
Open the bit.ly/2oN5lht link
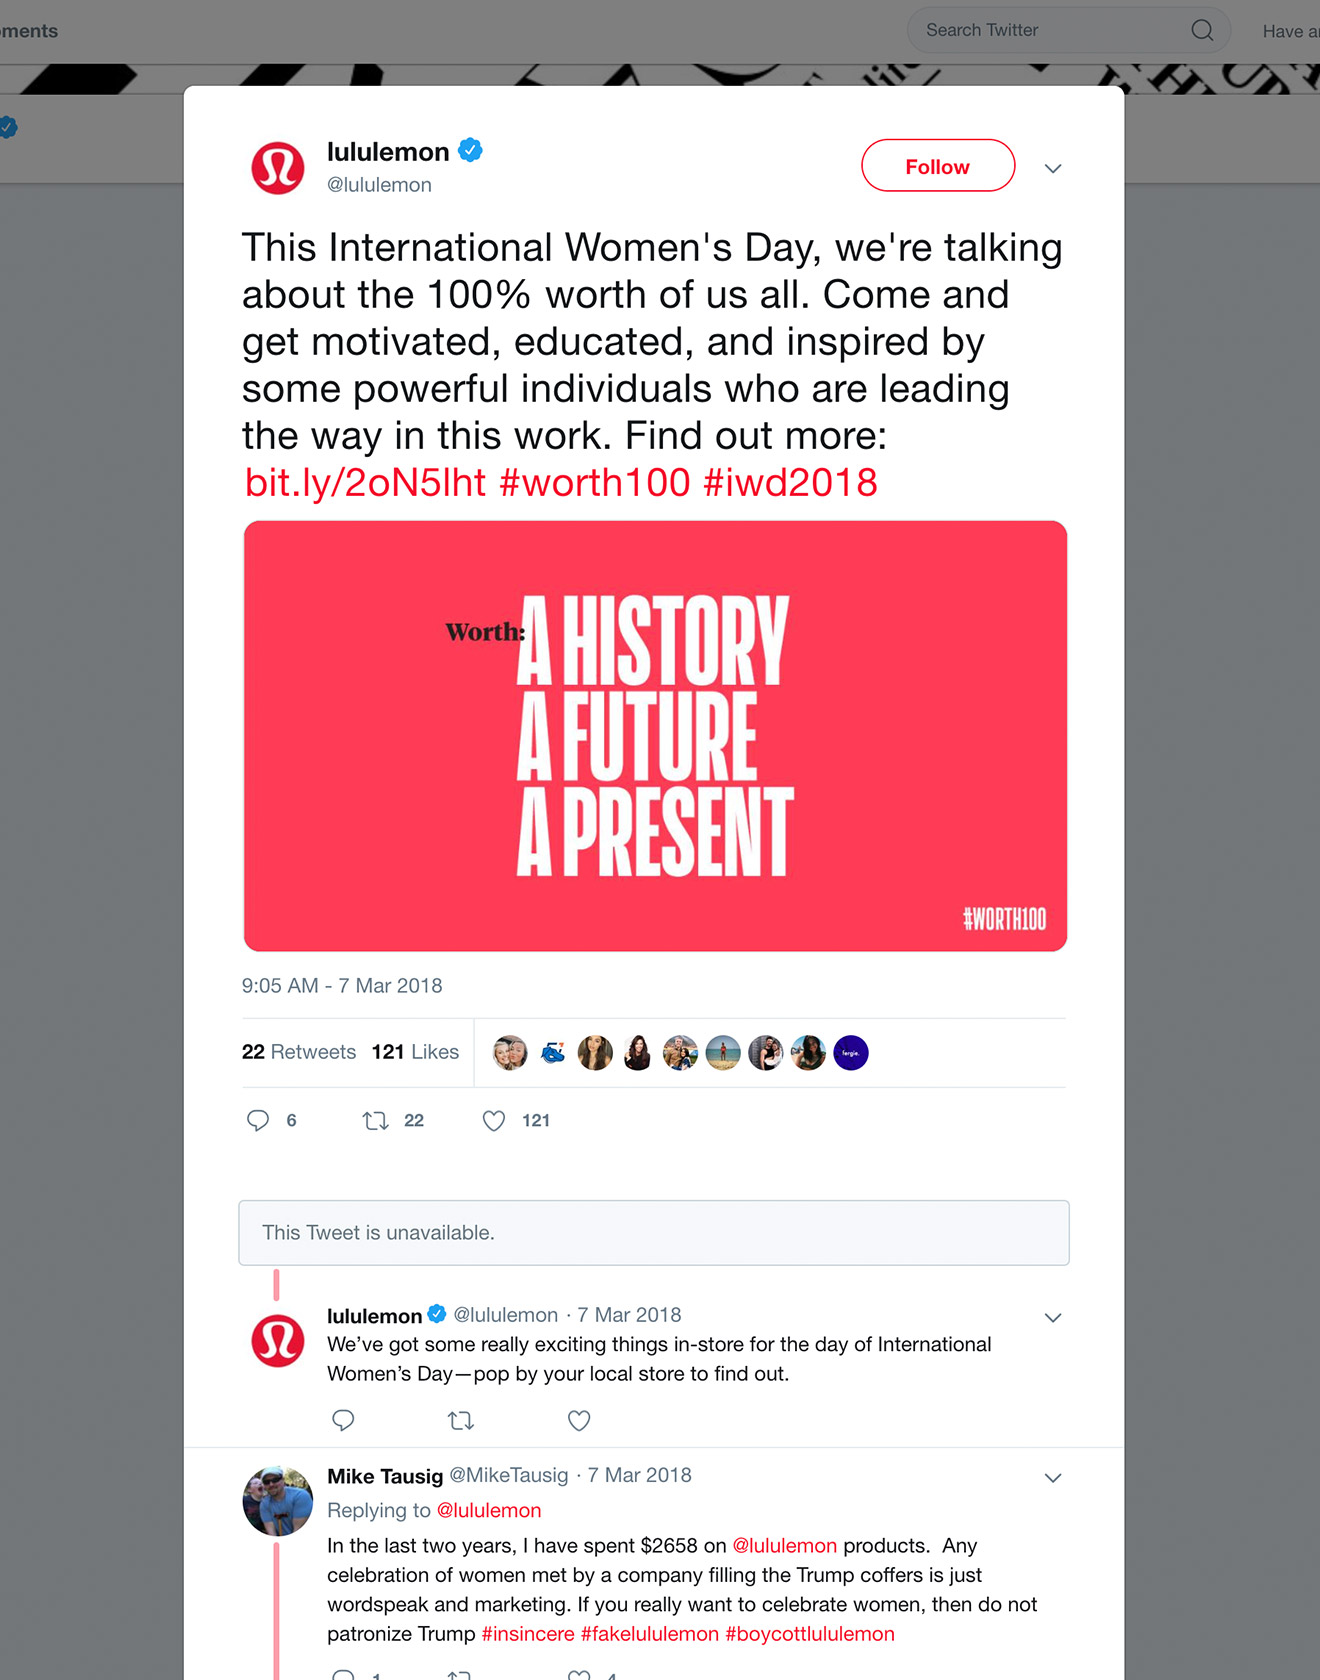tap(365, 483)
